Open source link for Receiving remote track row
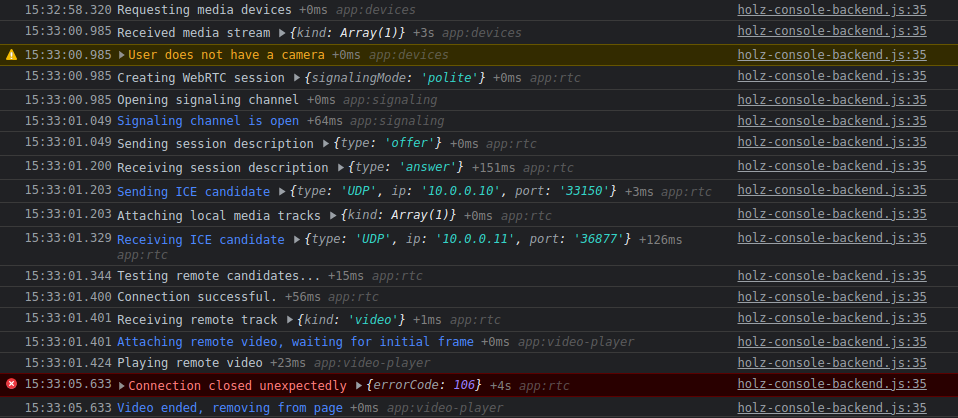 (832, 318)
